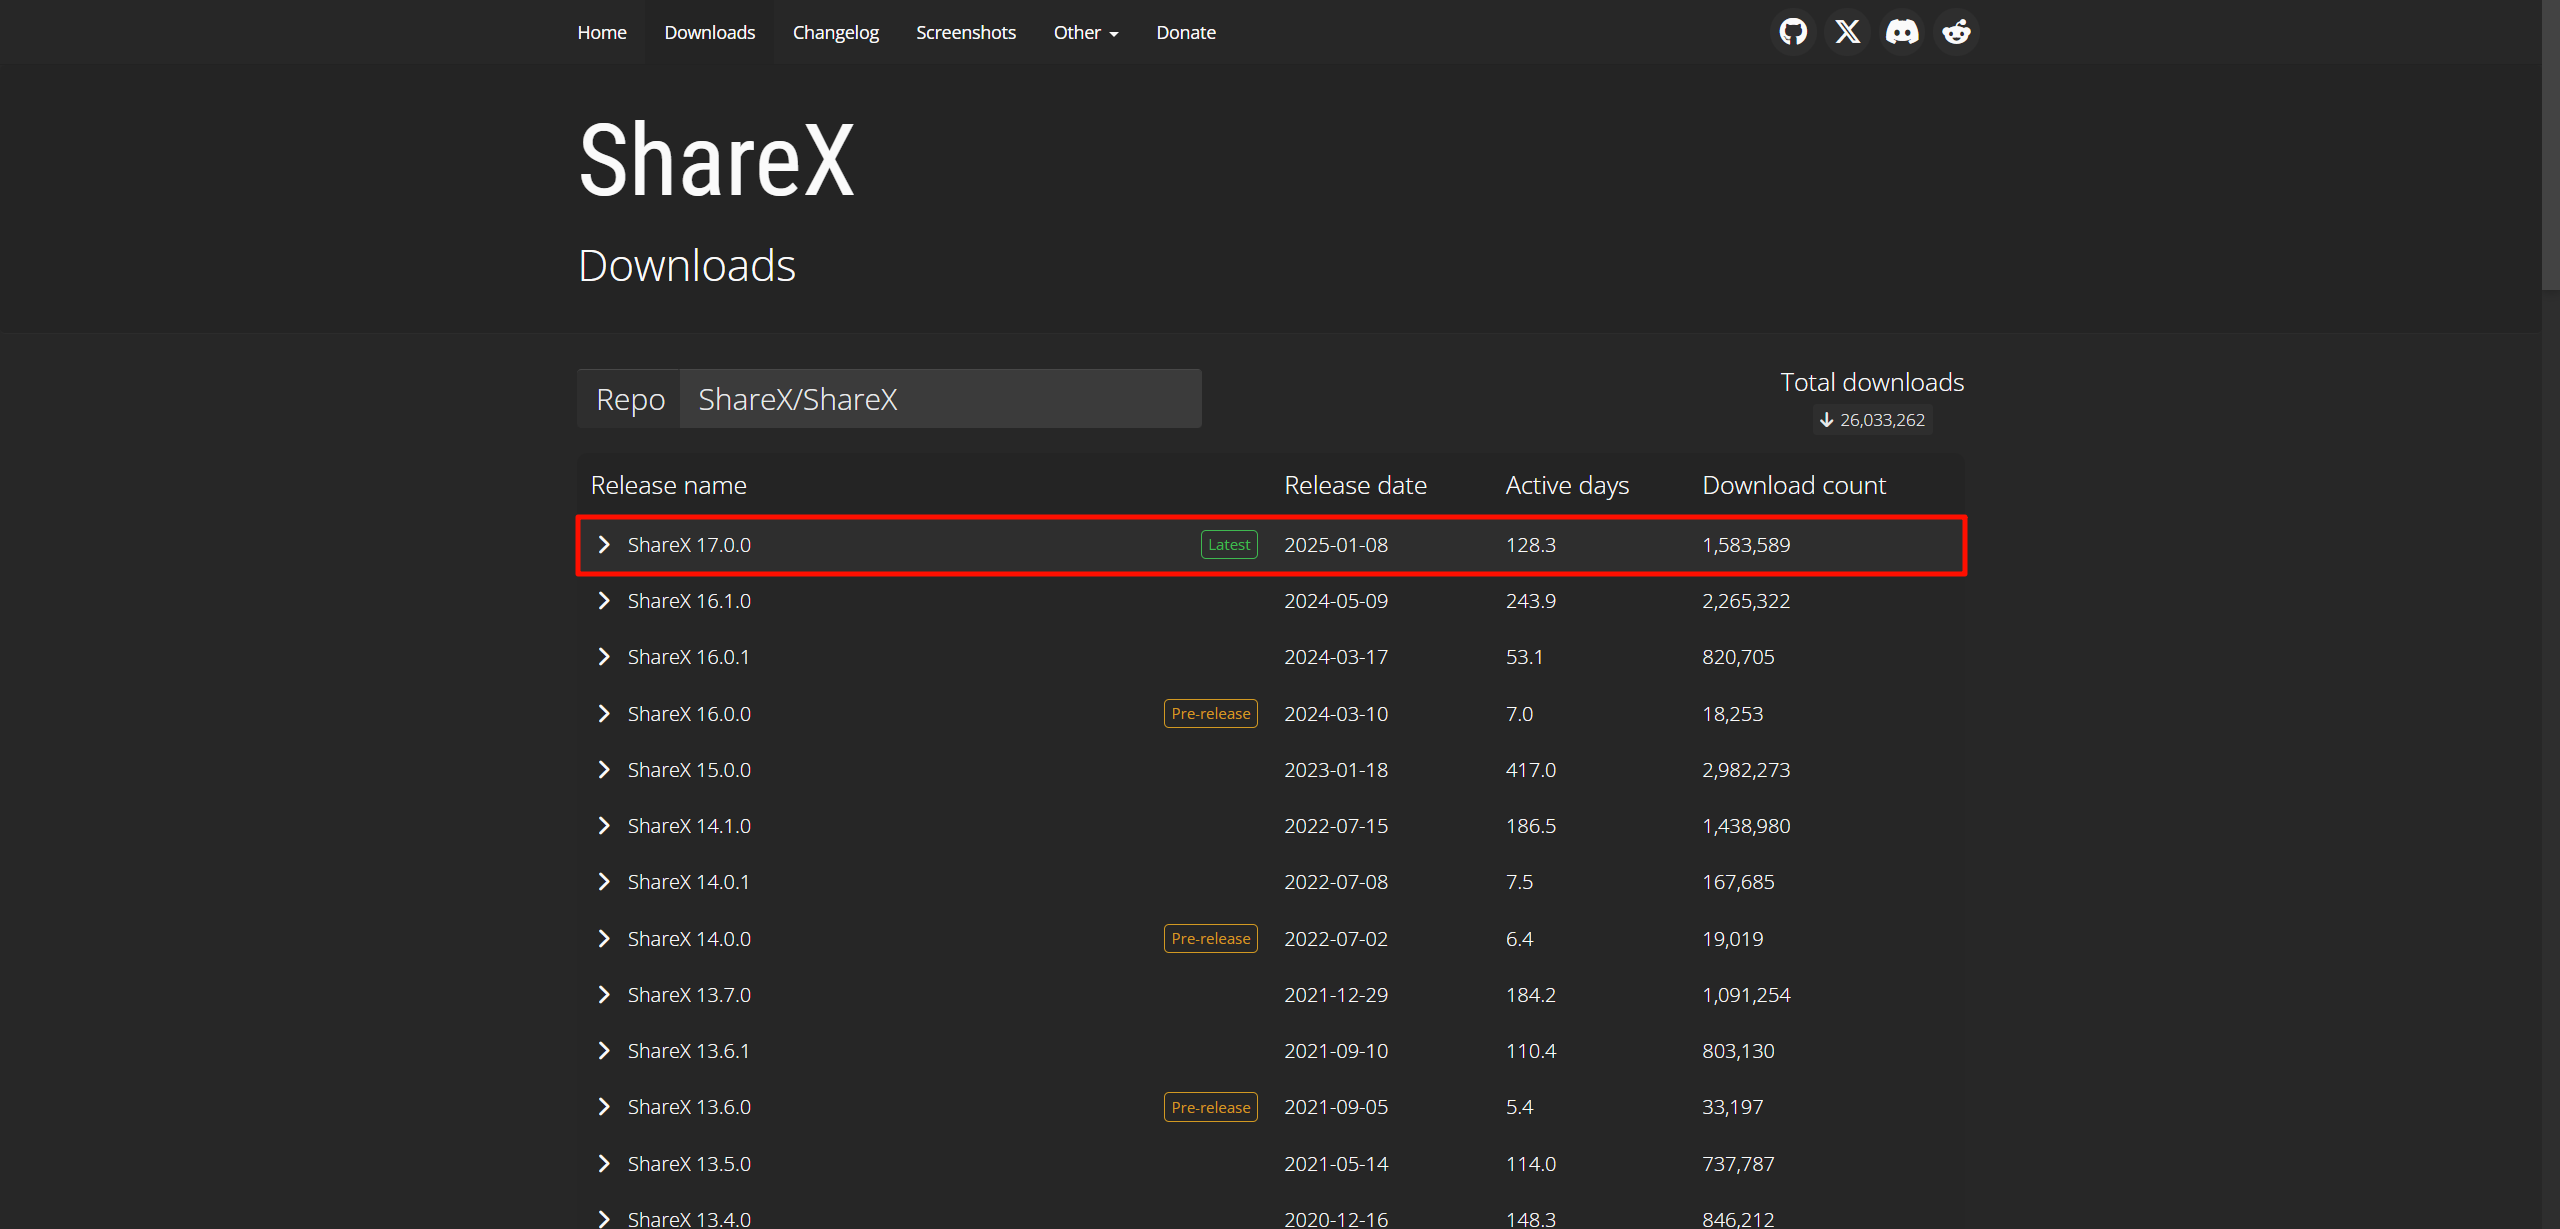2560x1229 pixels.
Task: Click Pre-release badge on ShareX 14.0.0
Action: point(1210,939)
